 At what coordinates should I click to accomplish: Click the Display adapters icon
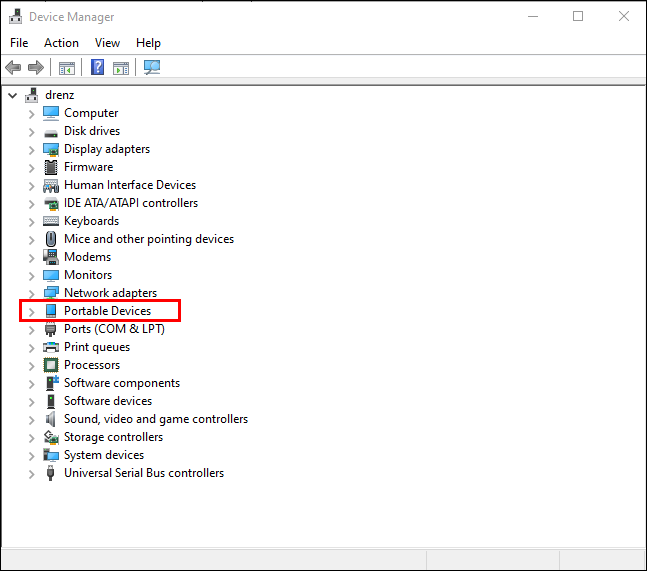click(x=51, y=149)
